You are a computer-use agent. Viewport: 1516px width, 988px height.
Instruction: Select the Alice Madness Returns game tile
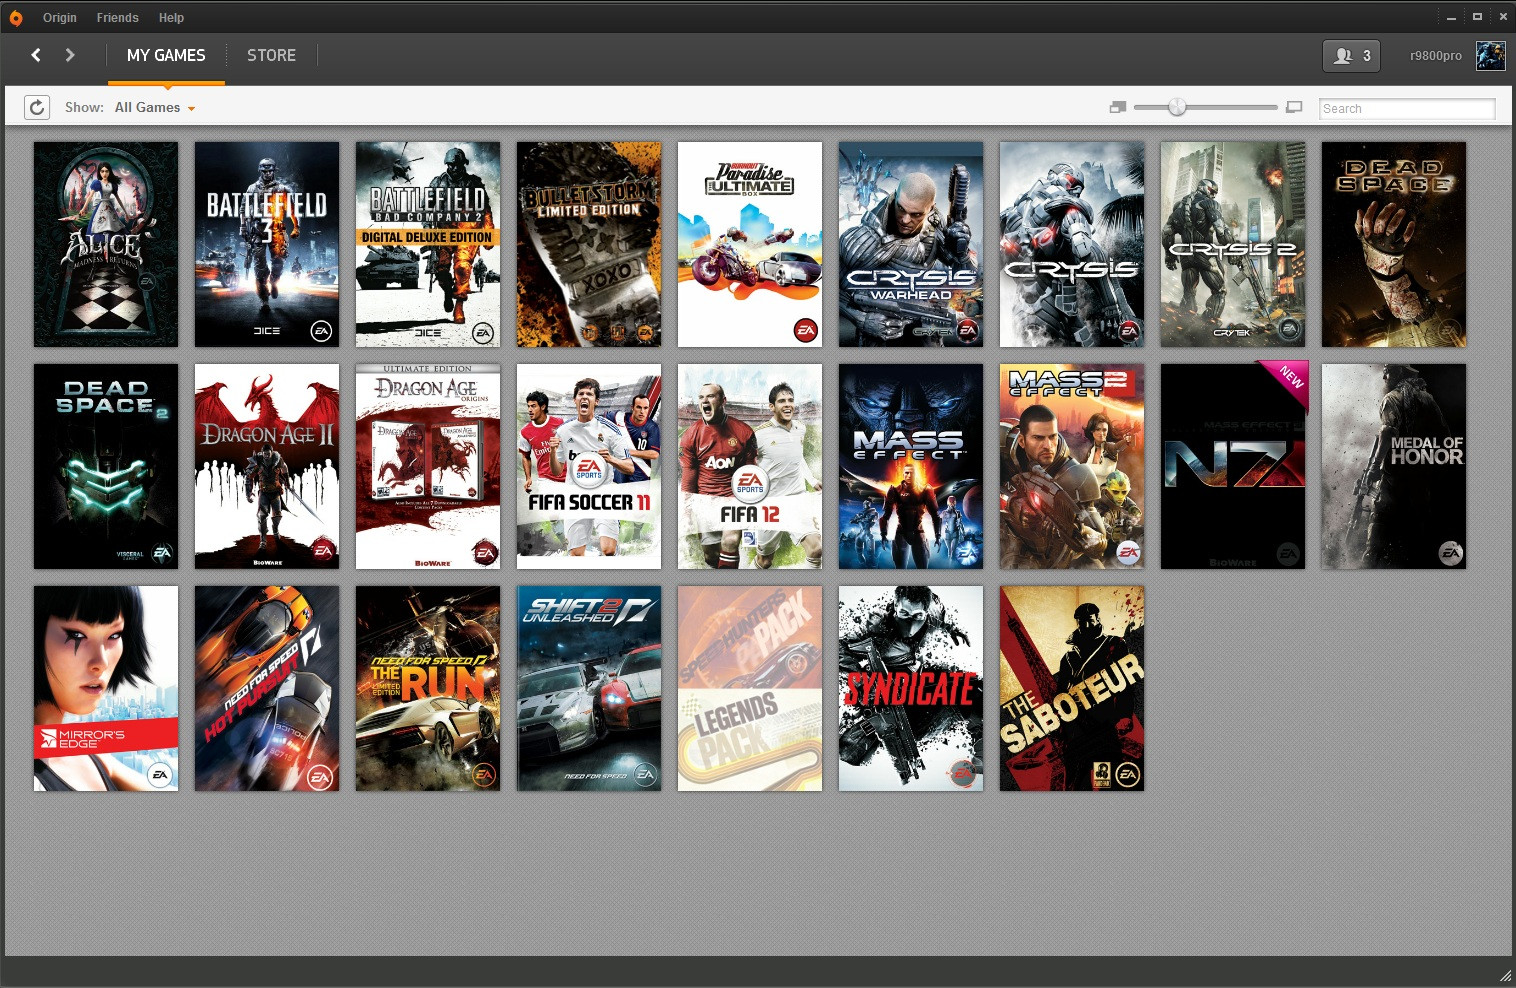click(106, 244)
